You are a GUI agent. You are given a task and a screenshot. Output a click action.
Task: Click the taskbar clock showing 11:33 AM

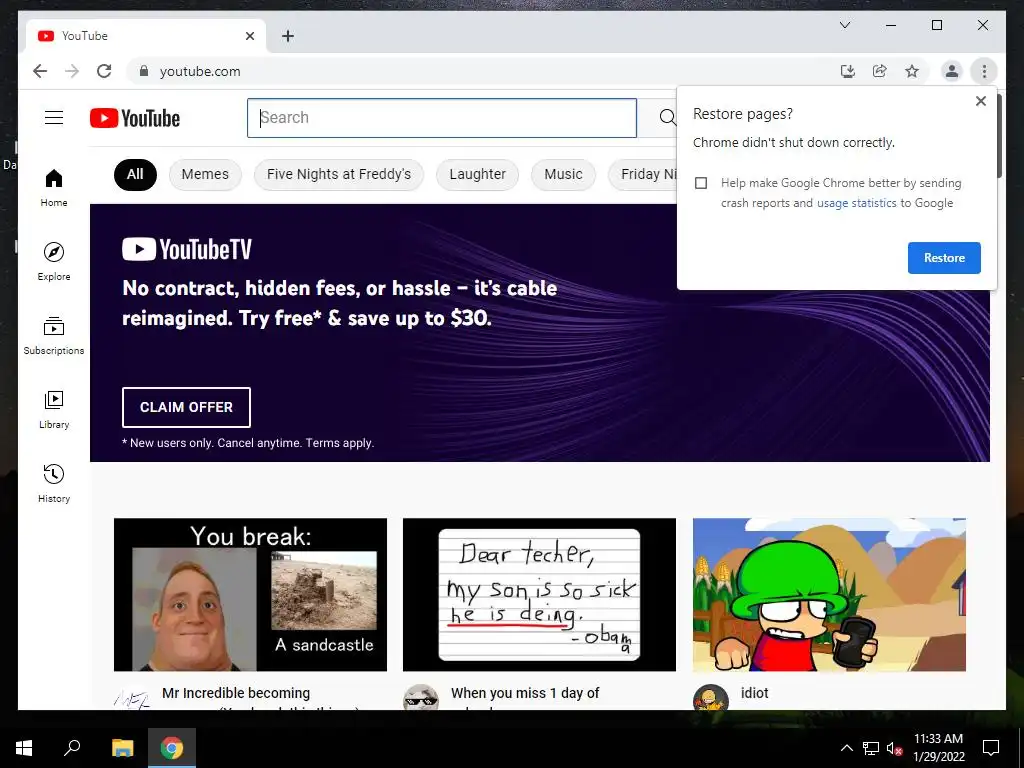[938, 748]
